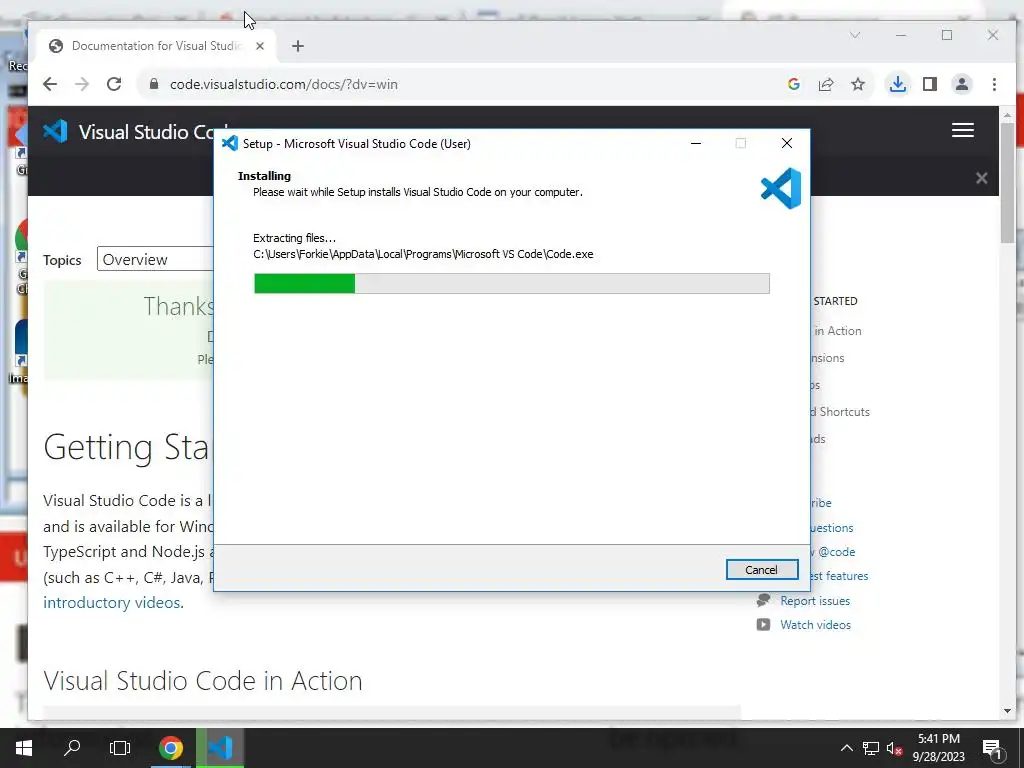Open the Windows Start menu
The height and width of the screenshot is (768, 1024).
coord(24,748)
